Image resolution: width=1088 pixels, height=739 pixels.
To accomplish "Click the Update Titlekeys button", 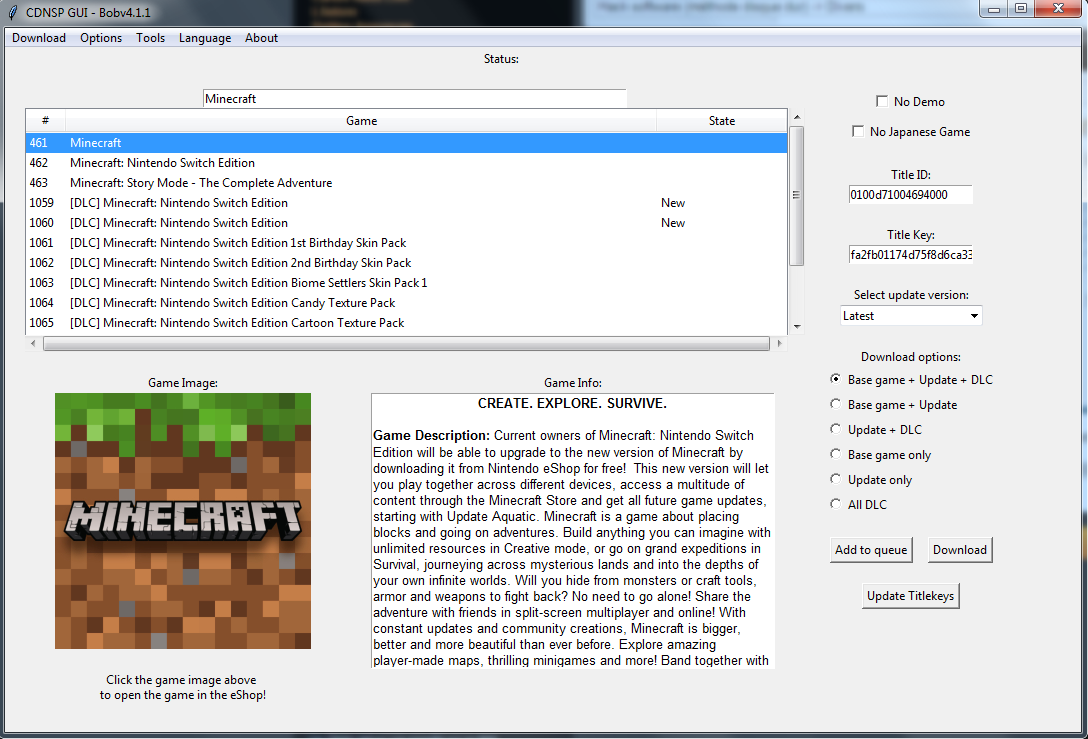I will click(910, 596).
